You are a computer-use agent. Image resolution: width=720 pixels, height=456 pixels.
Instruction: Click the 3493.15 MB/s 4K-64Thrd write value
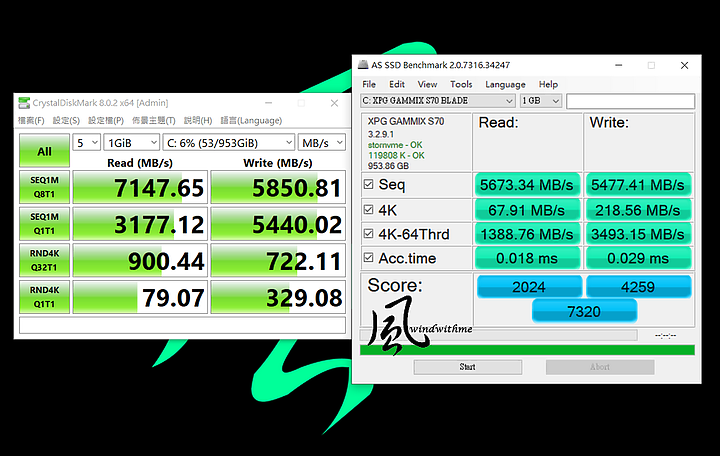pyautogui.click(x=638, y=234)
